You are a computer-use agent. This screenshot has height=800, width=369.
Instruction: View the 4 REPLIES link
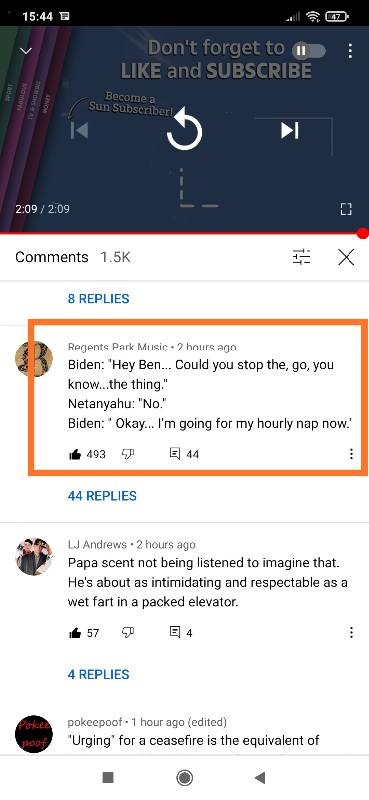click(x=99, y=674)
